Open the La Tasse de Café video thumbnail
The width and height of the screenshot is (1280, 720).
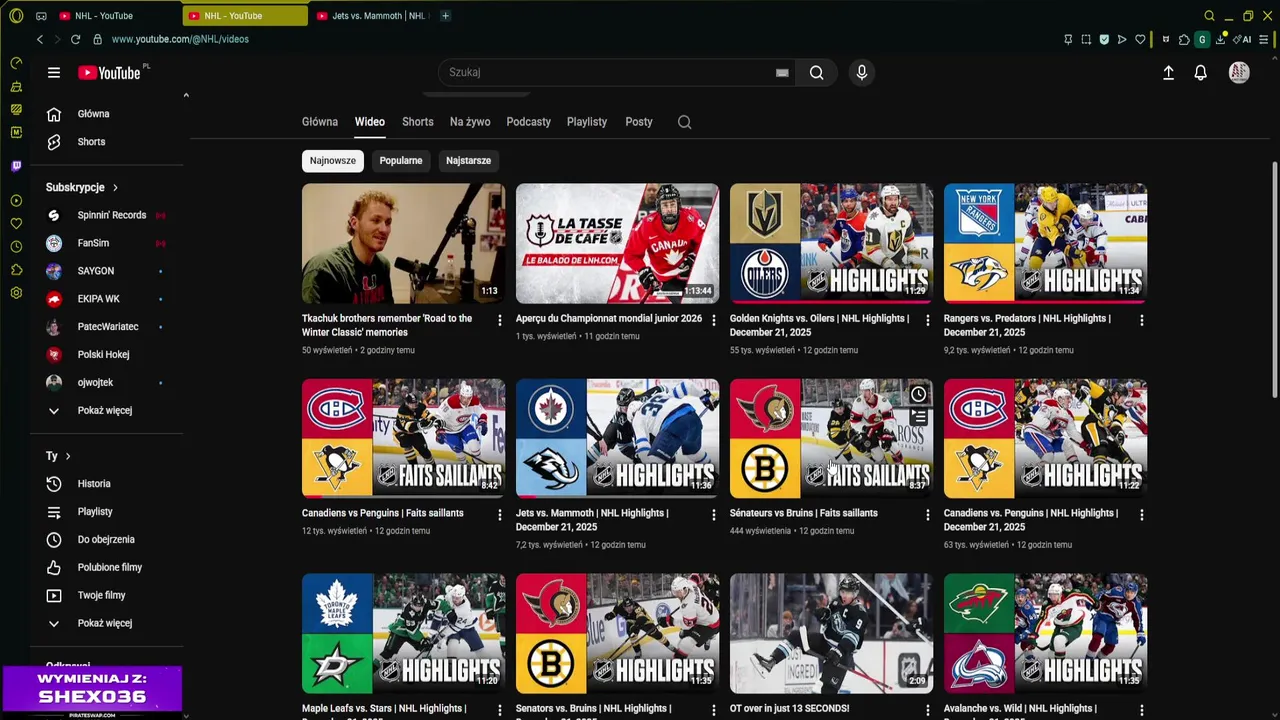[x=617, y=243]
